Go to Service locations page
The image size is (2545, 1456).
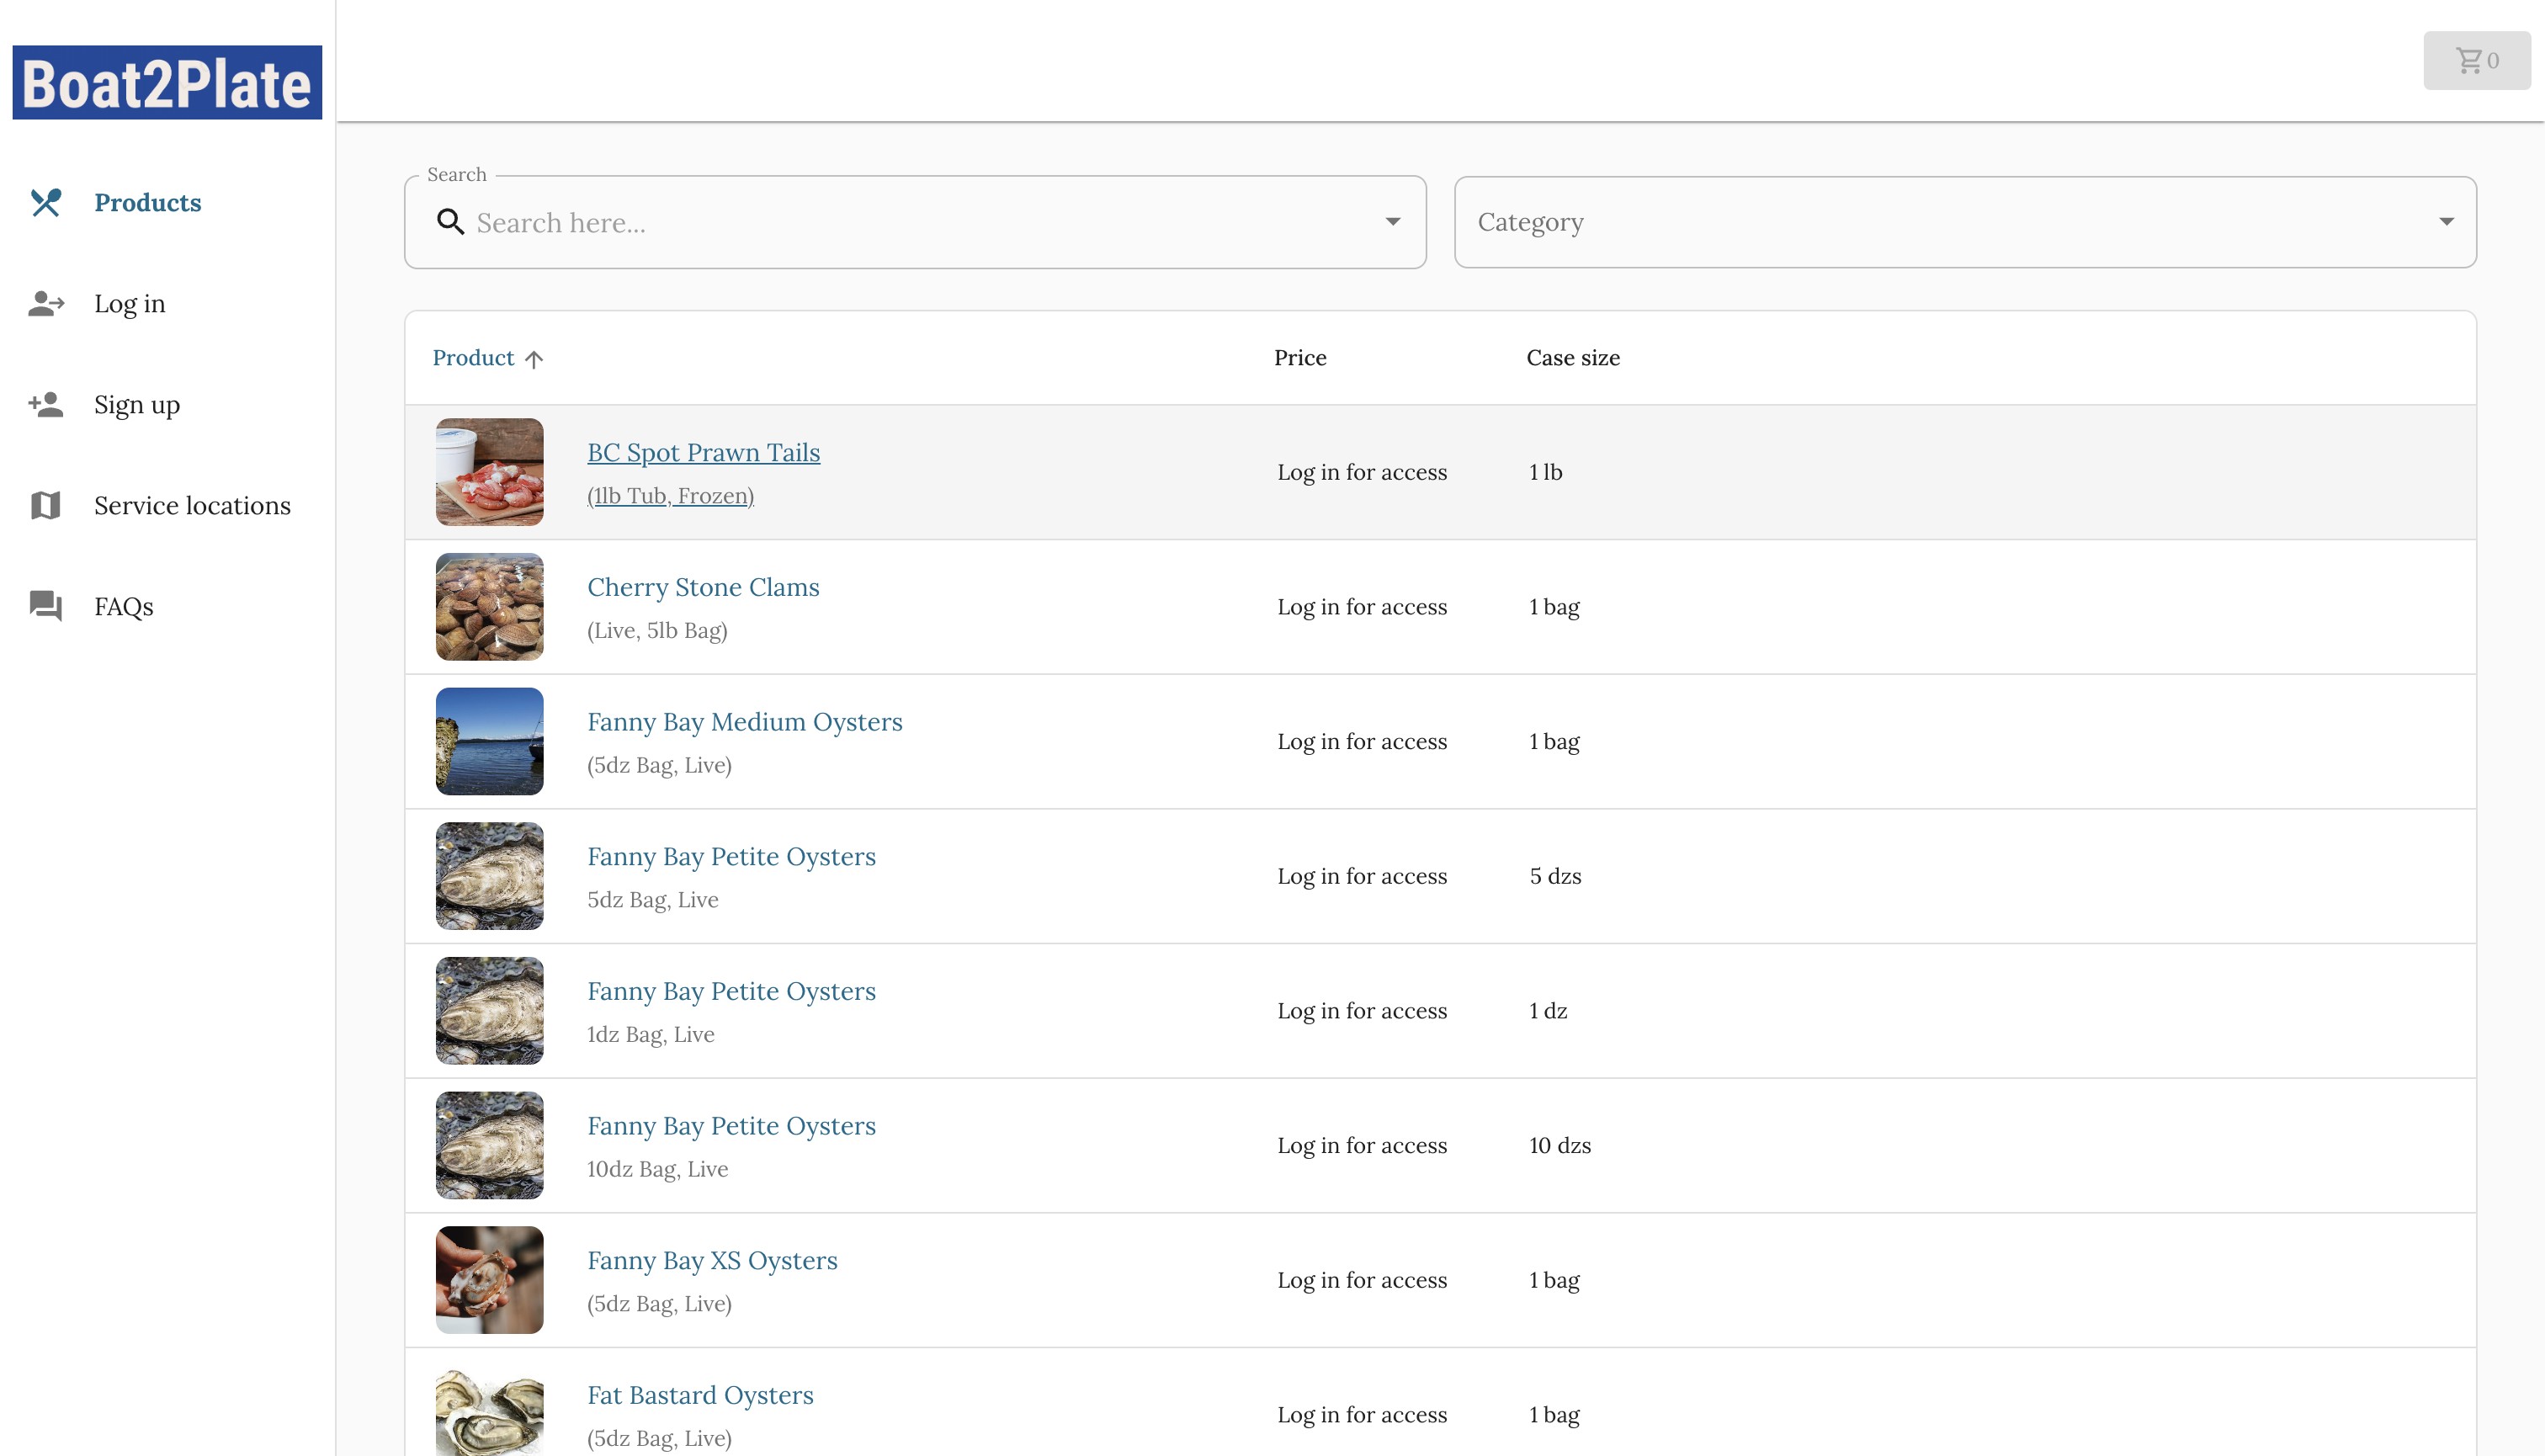[192, 505]
